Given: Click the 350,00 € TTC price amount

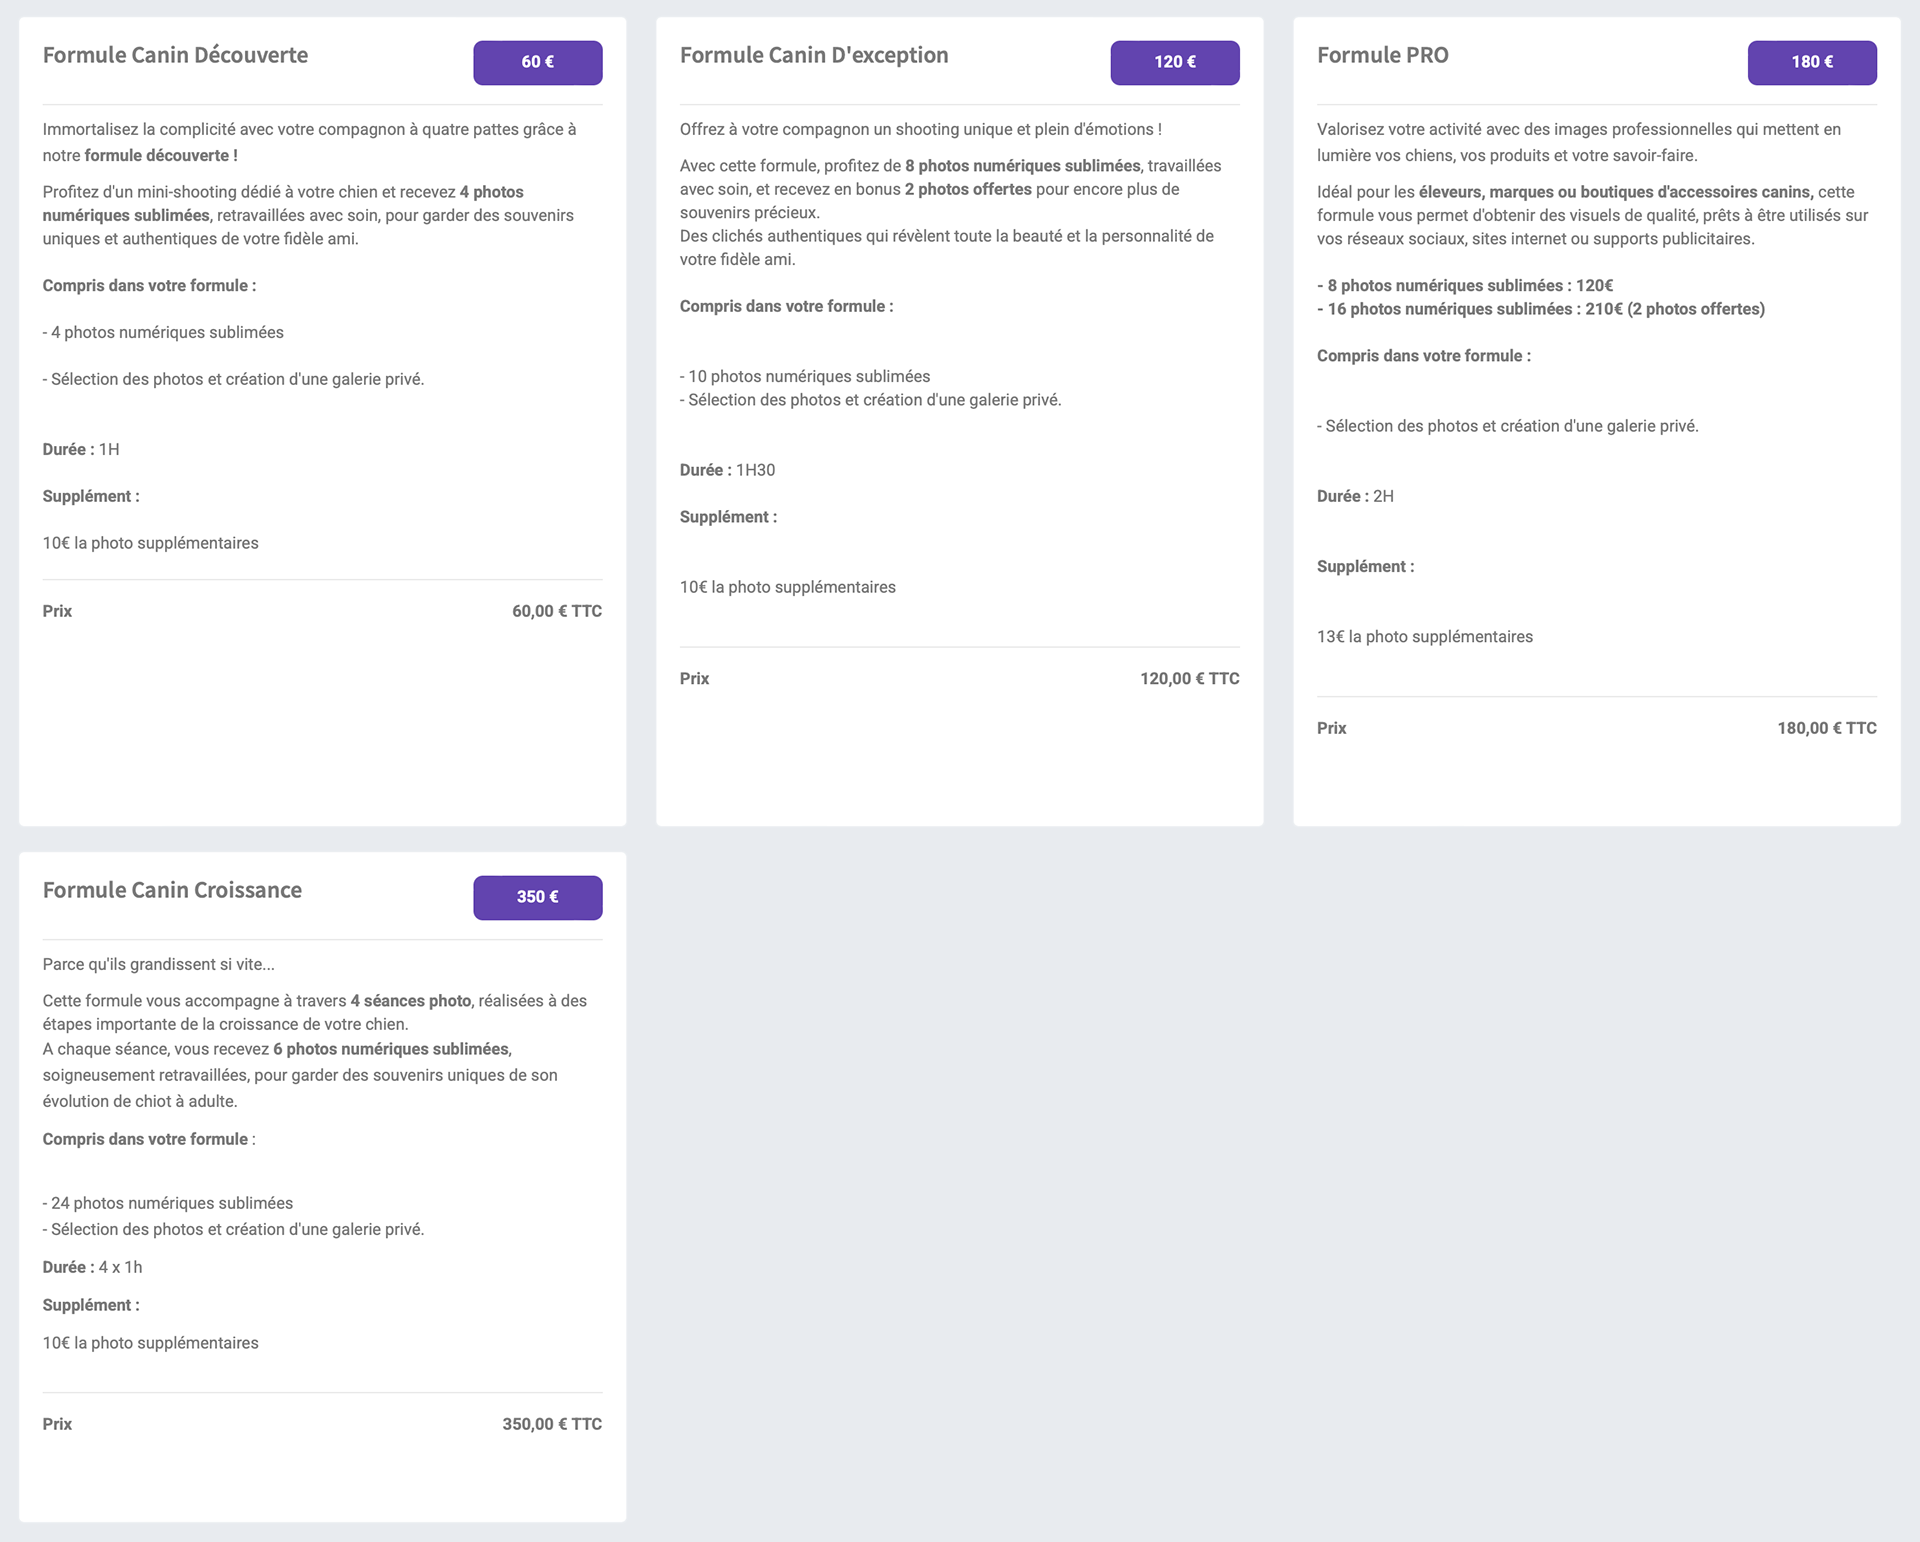Looking at the screenshot, I should click(552, 1424).
